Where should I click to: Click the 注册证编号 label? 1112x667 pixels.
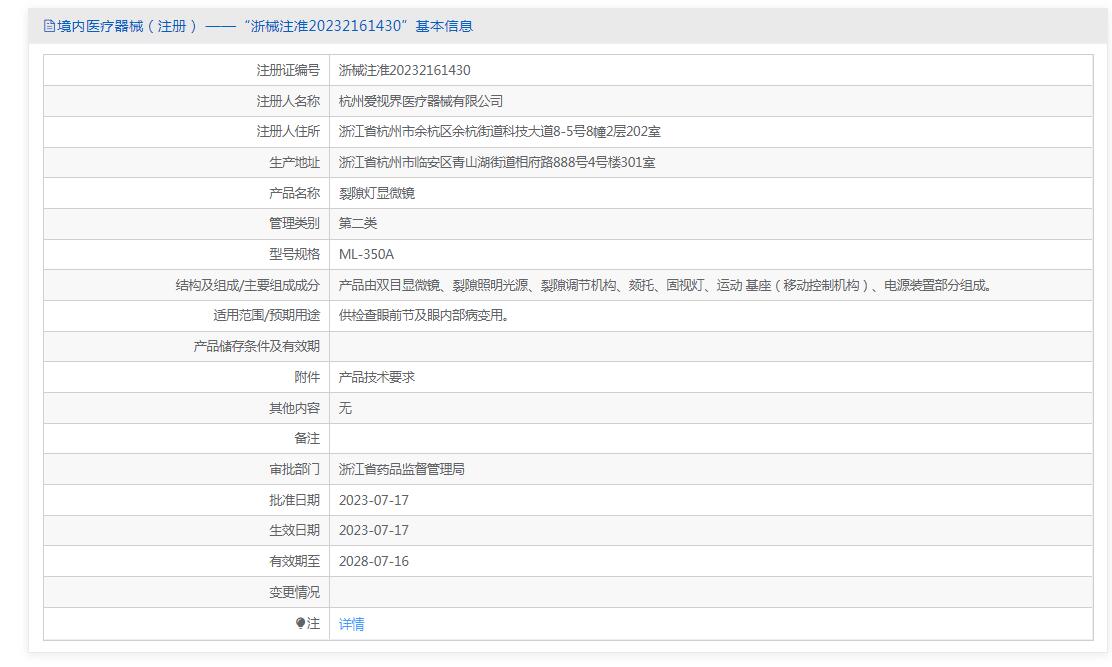(x=288, y=70)
